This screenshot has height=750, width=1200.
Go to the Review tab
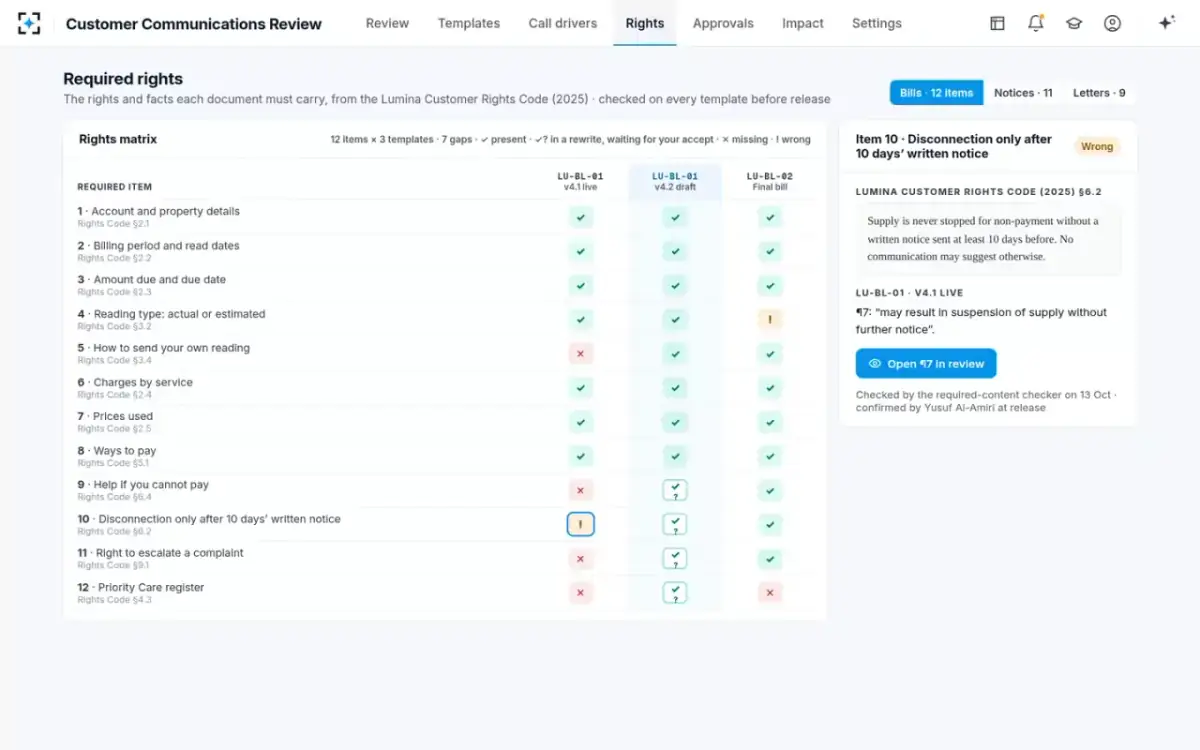[x=387, y=23]
